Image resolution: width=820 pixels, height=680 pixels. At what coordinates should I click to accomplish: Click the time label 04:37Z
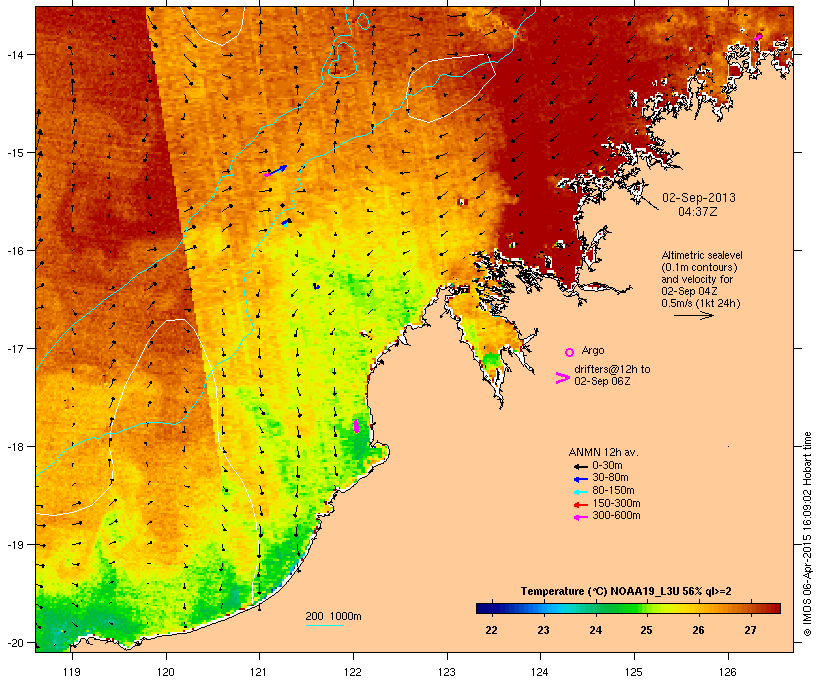point(698,212)
